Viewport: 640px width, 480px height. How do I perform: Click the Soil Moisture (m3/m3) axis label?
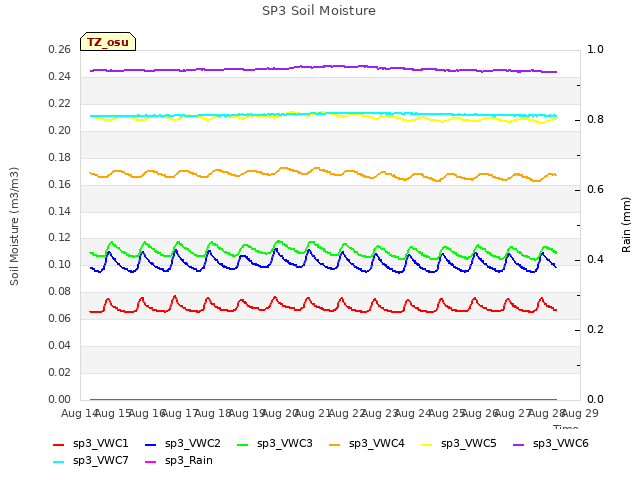(x=14, y=226)
